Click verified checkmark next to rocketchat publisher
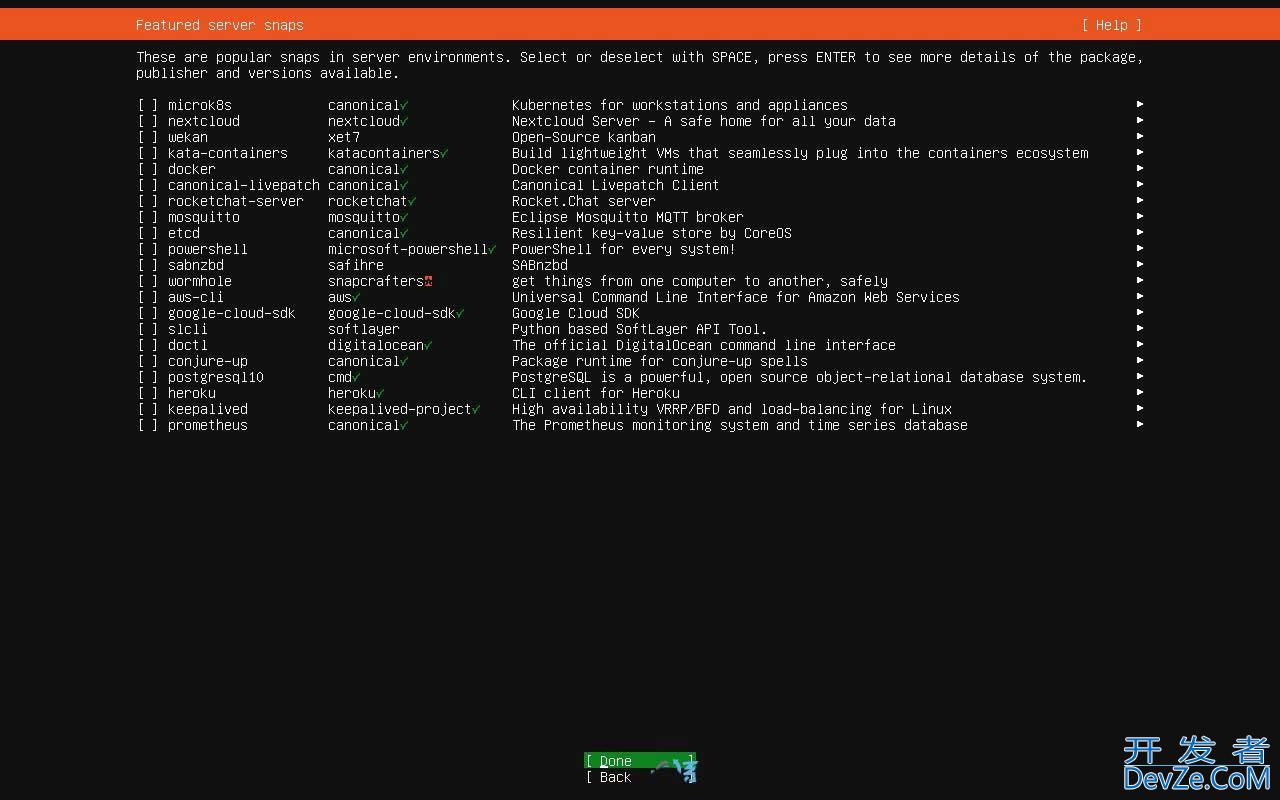1280x800 pixels. pos(412,201)
